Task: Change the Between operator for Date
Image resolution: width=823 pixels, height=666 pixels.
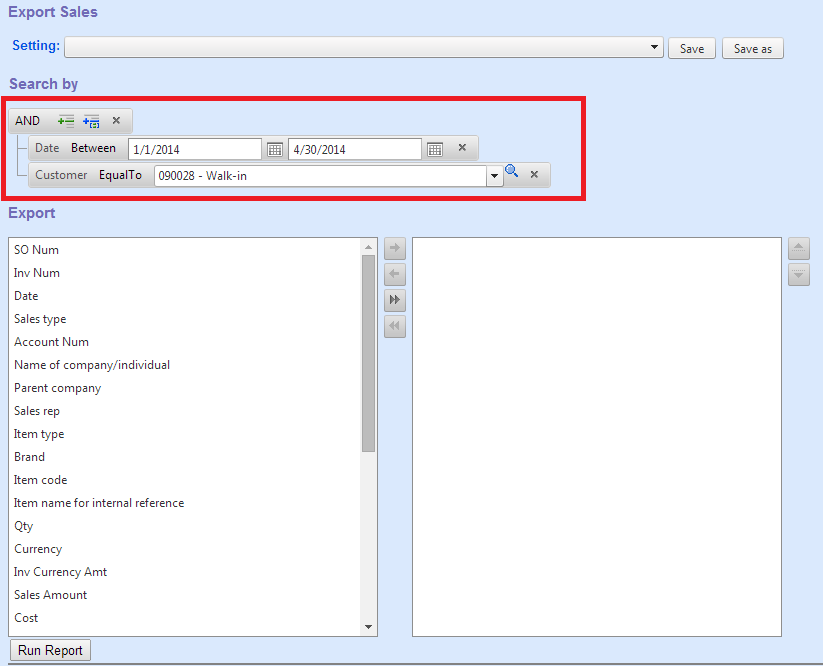Action: [93, 148]
